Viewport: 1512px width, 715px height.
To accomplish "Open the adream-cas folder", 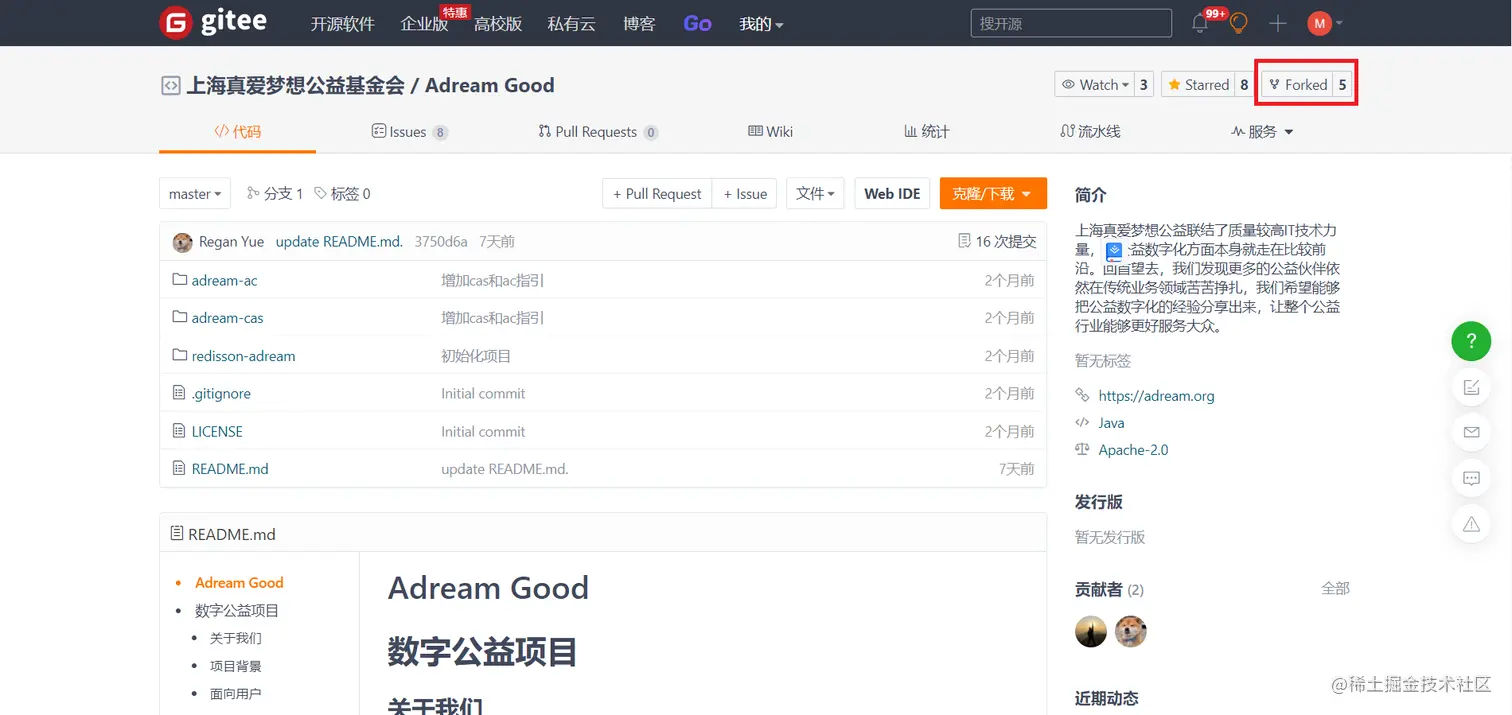I will tap(228, 318).
